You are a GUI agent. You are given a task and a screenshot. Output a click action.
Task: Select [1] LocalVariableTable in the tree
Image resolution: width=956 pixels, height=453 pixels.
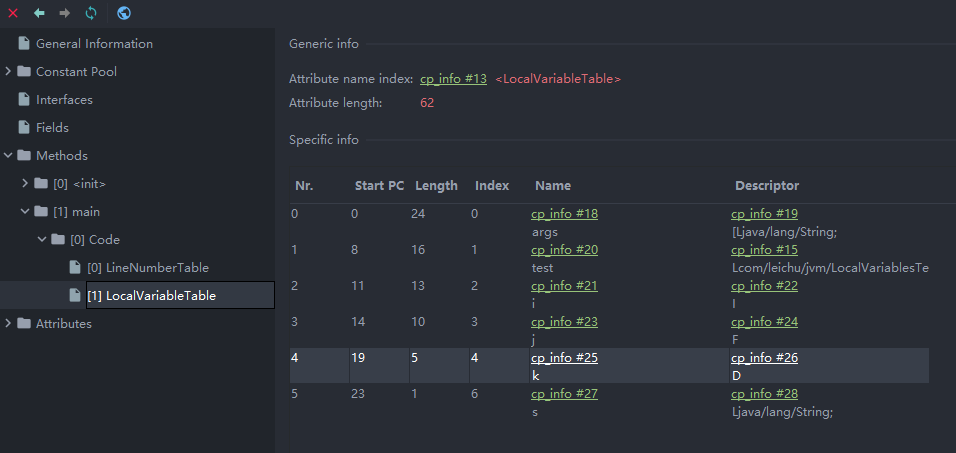[151, 296]
